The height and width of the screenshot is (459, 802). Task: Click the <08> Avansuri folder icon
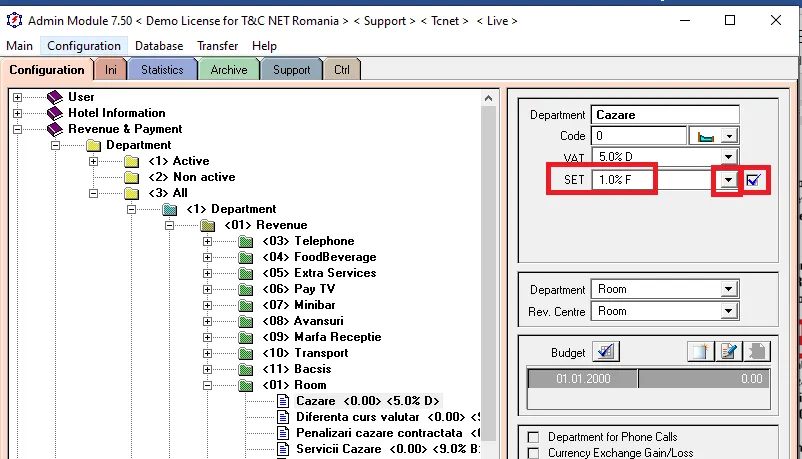click(246, 321)
